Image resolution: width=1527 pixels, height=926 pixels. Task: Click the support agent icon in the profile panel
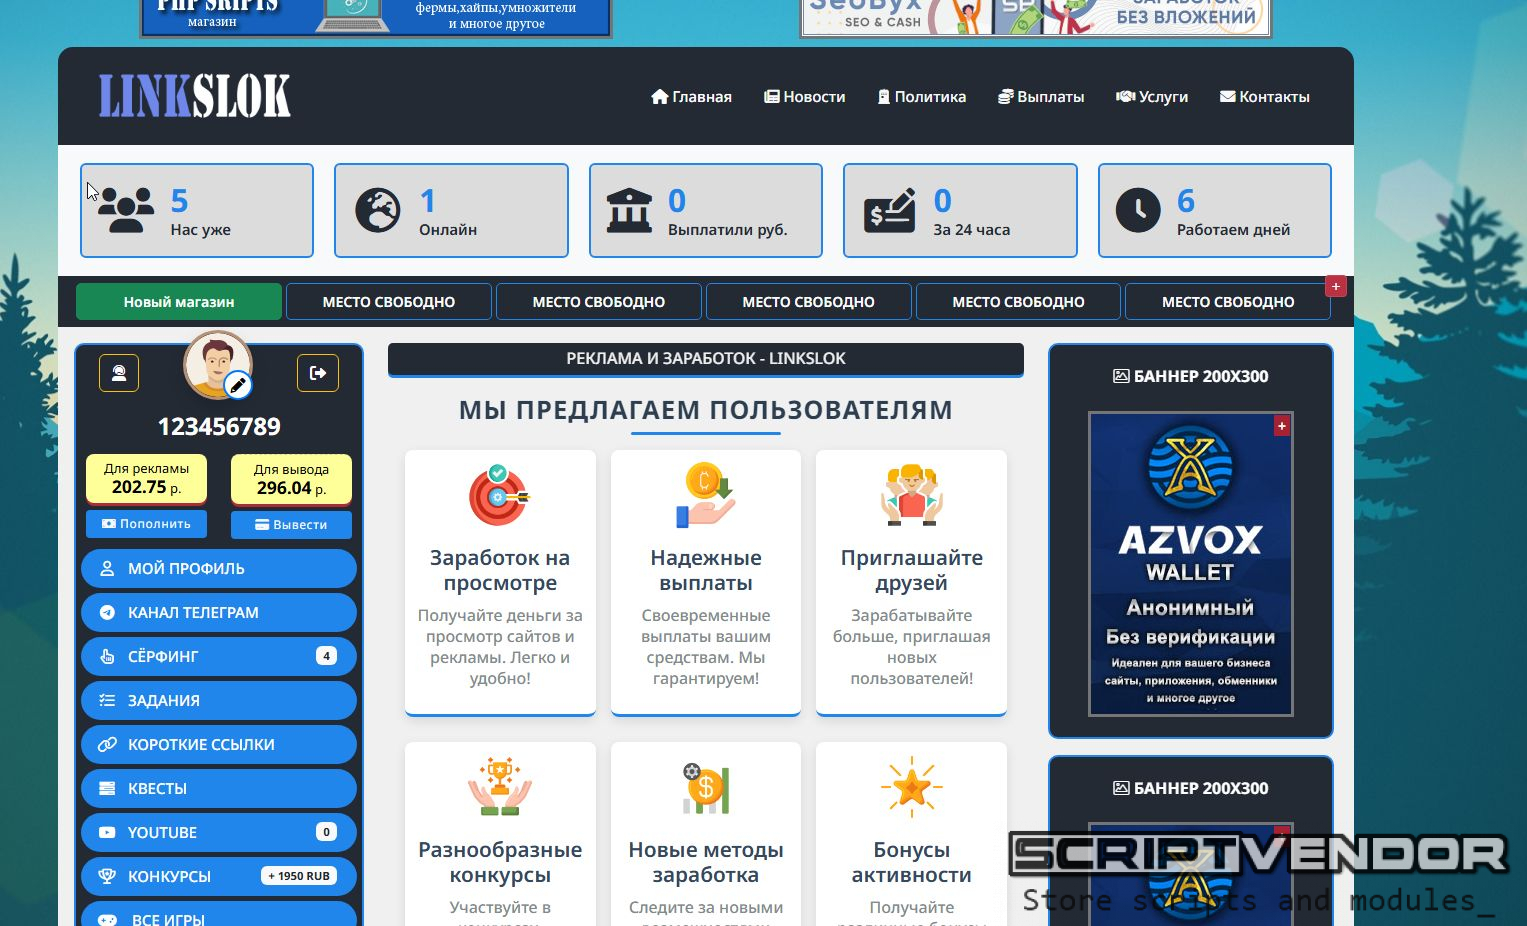coord(119,373)
